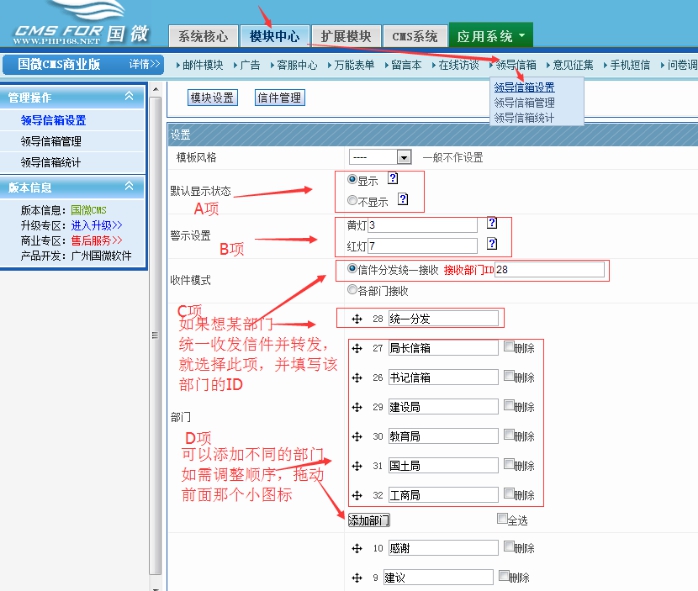Select the 不显示 radio option
The height and width of the screenshot is (591, 698).
(x=351, y=201)
